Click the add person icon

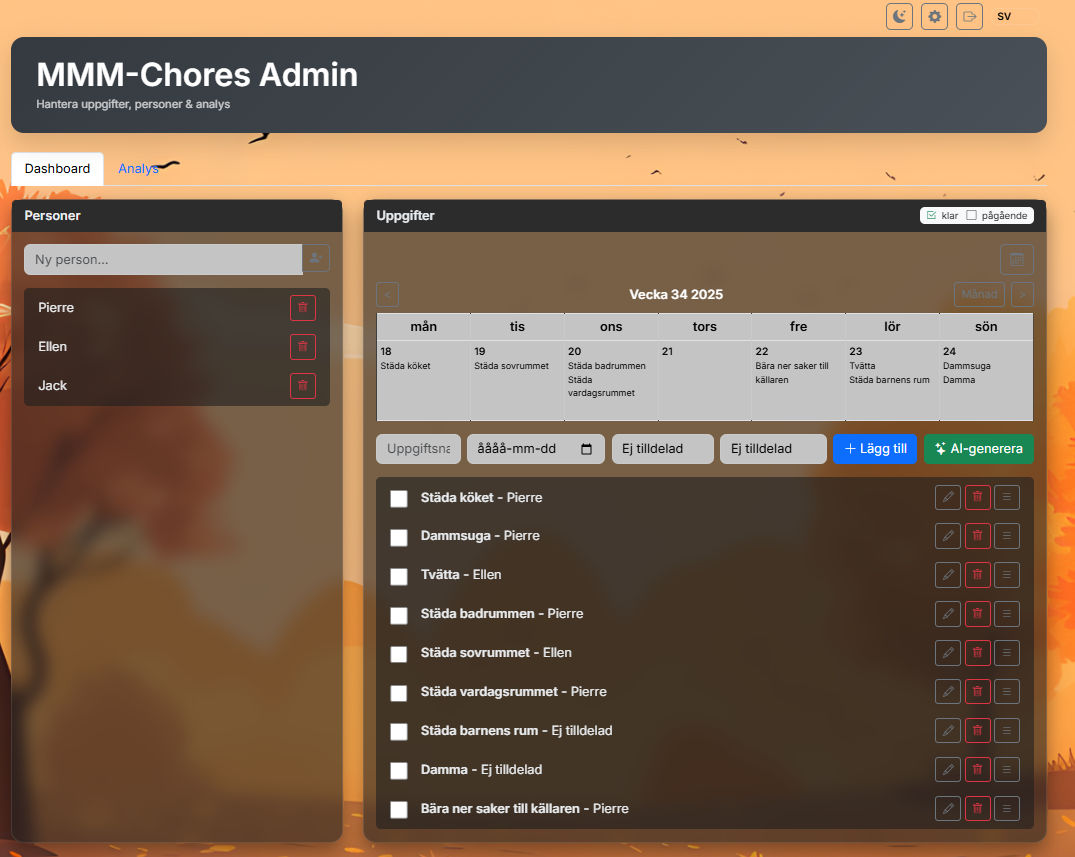coord(316,258)
